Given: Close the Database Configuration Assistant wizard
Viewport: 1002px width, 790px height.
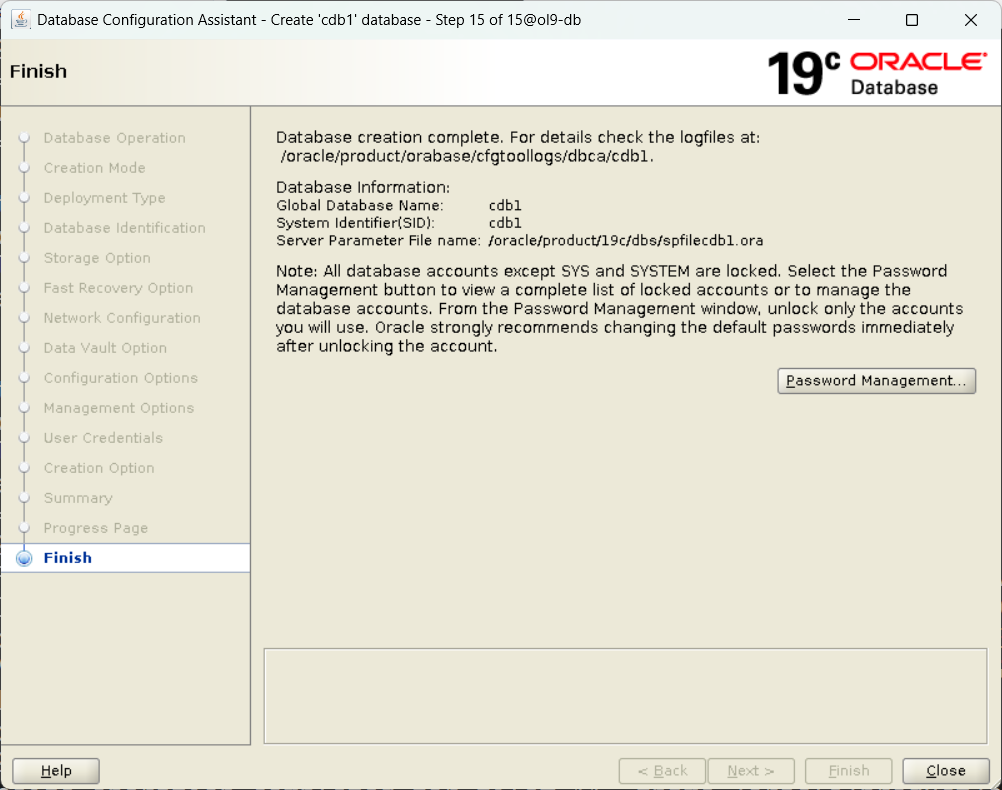Looking at the screenshot, I should [x=946, y=771].
